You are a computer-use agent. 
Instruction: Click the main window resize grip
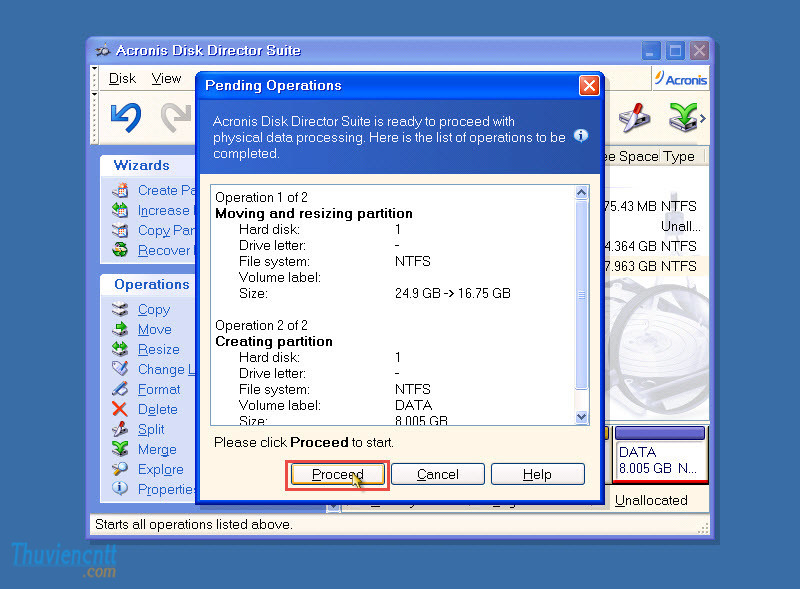[703, 528]
